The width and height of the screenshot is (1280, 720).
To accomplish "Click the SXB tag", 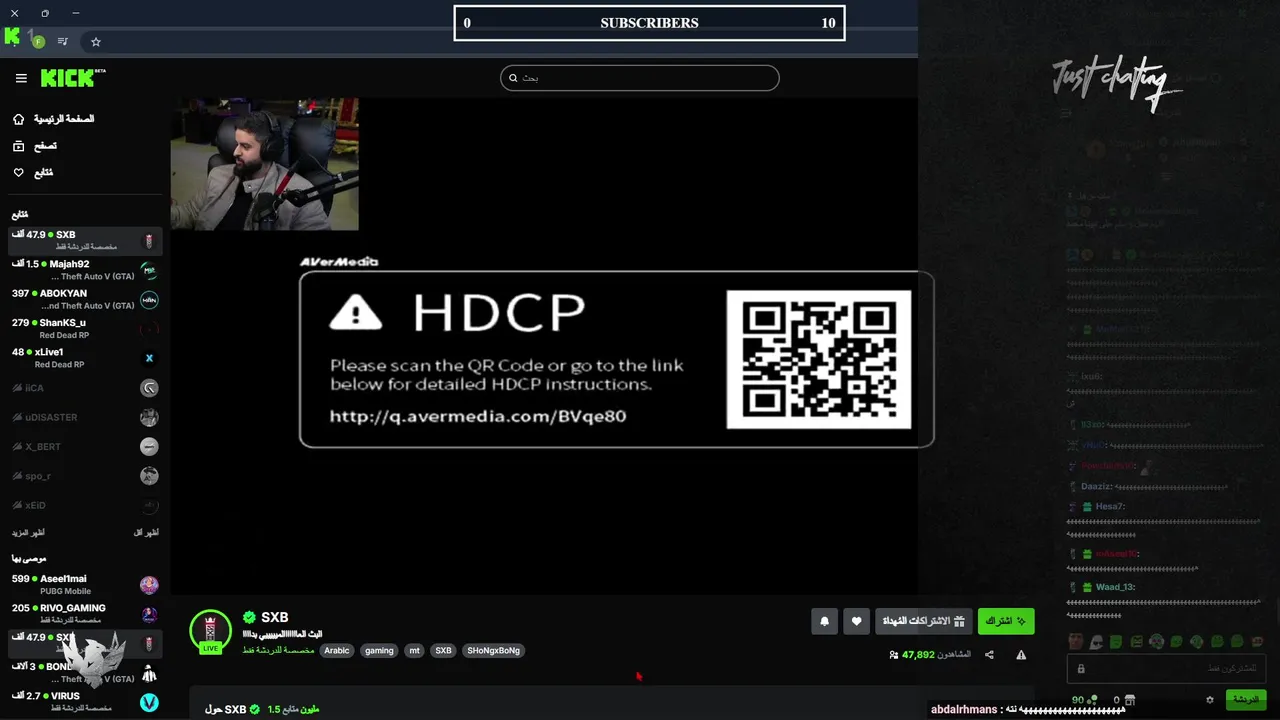I will pyautogui.click(x=444, y=650).
